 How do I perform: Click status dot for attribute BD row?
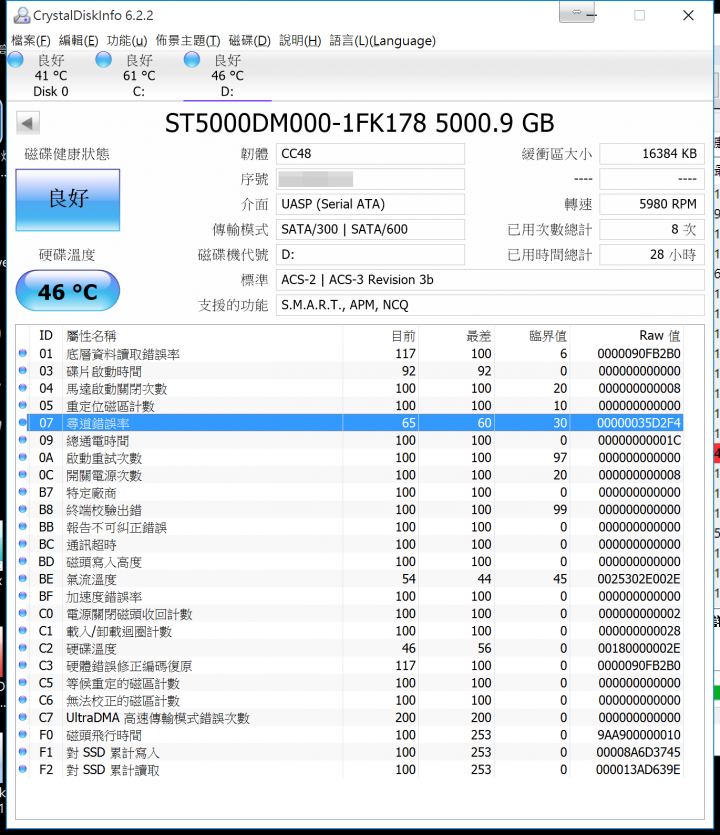22,561
